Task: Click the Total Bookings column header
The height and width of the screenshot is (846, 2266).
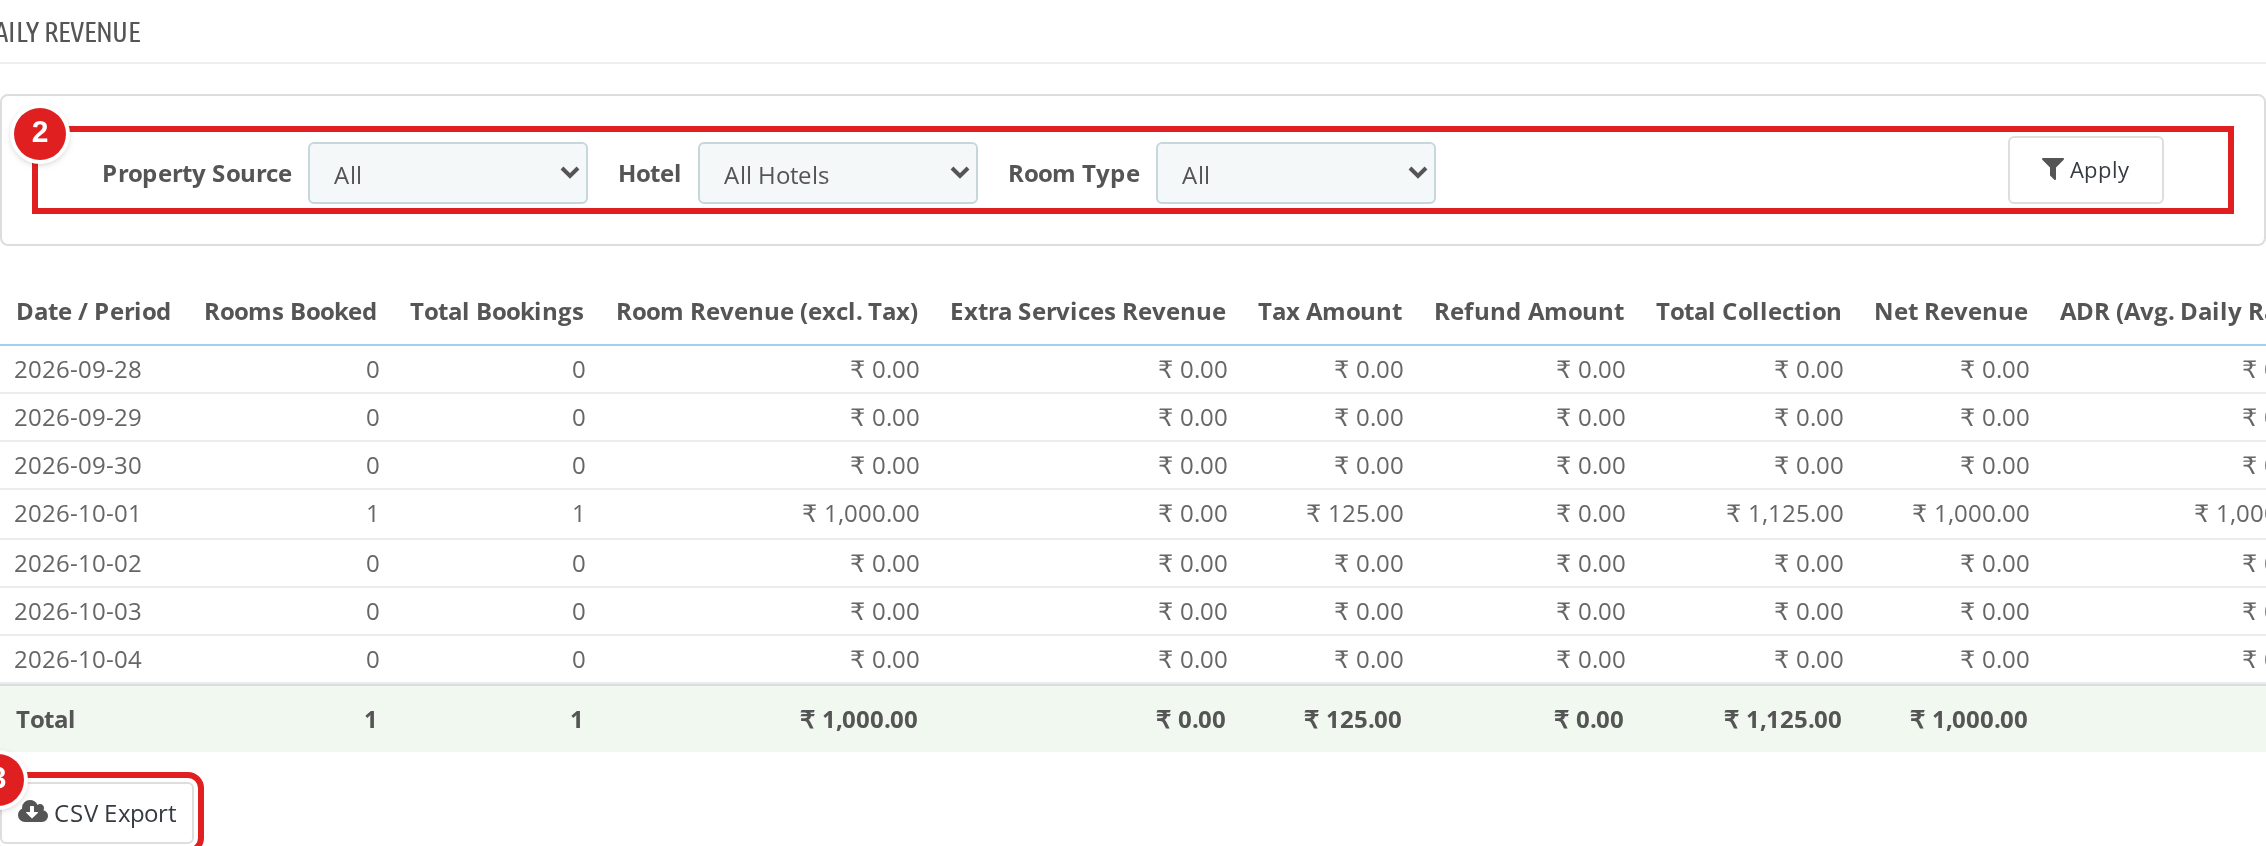Action: (496, 312)
